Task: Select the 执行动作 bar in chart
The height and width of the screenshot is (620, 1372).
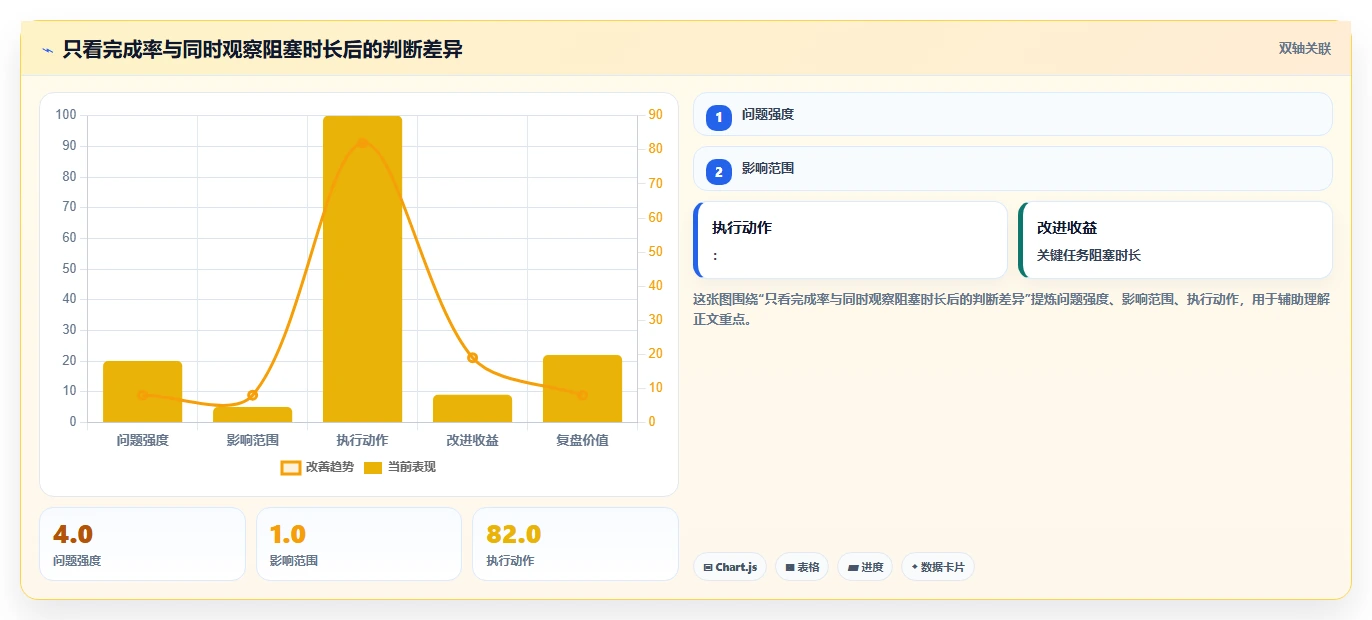Action: [x=362, y=269]
